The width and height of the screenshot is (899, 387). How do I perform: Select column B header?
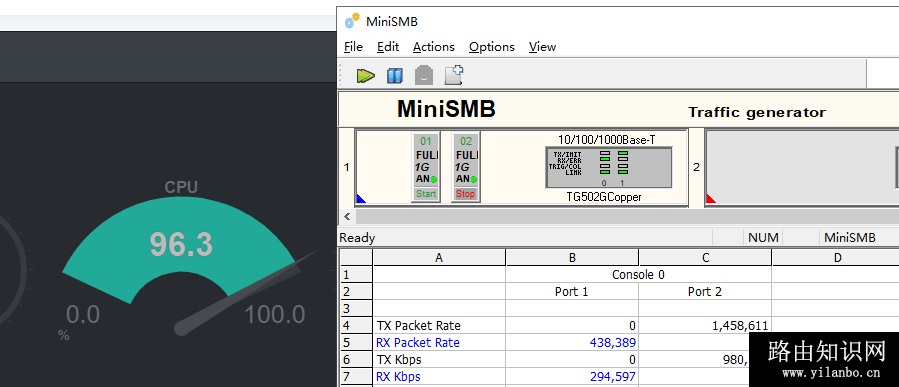pyautogui.click(x=572, y=258)
